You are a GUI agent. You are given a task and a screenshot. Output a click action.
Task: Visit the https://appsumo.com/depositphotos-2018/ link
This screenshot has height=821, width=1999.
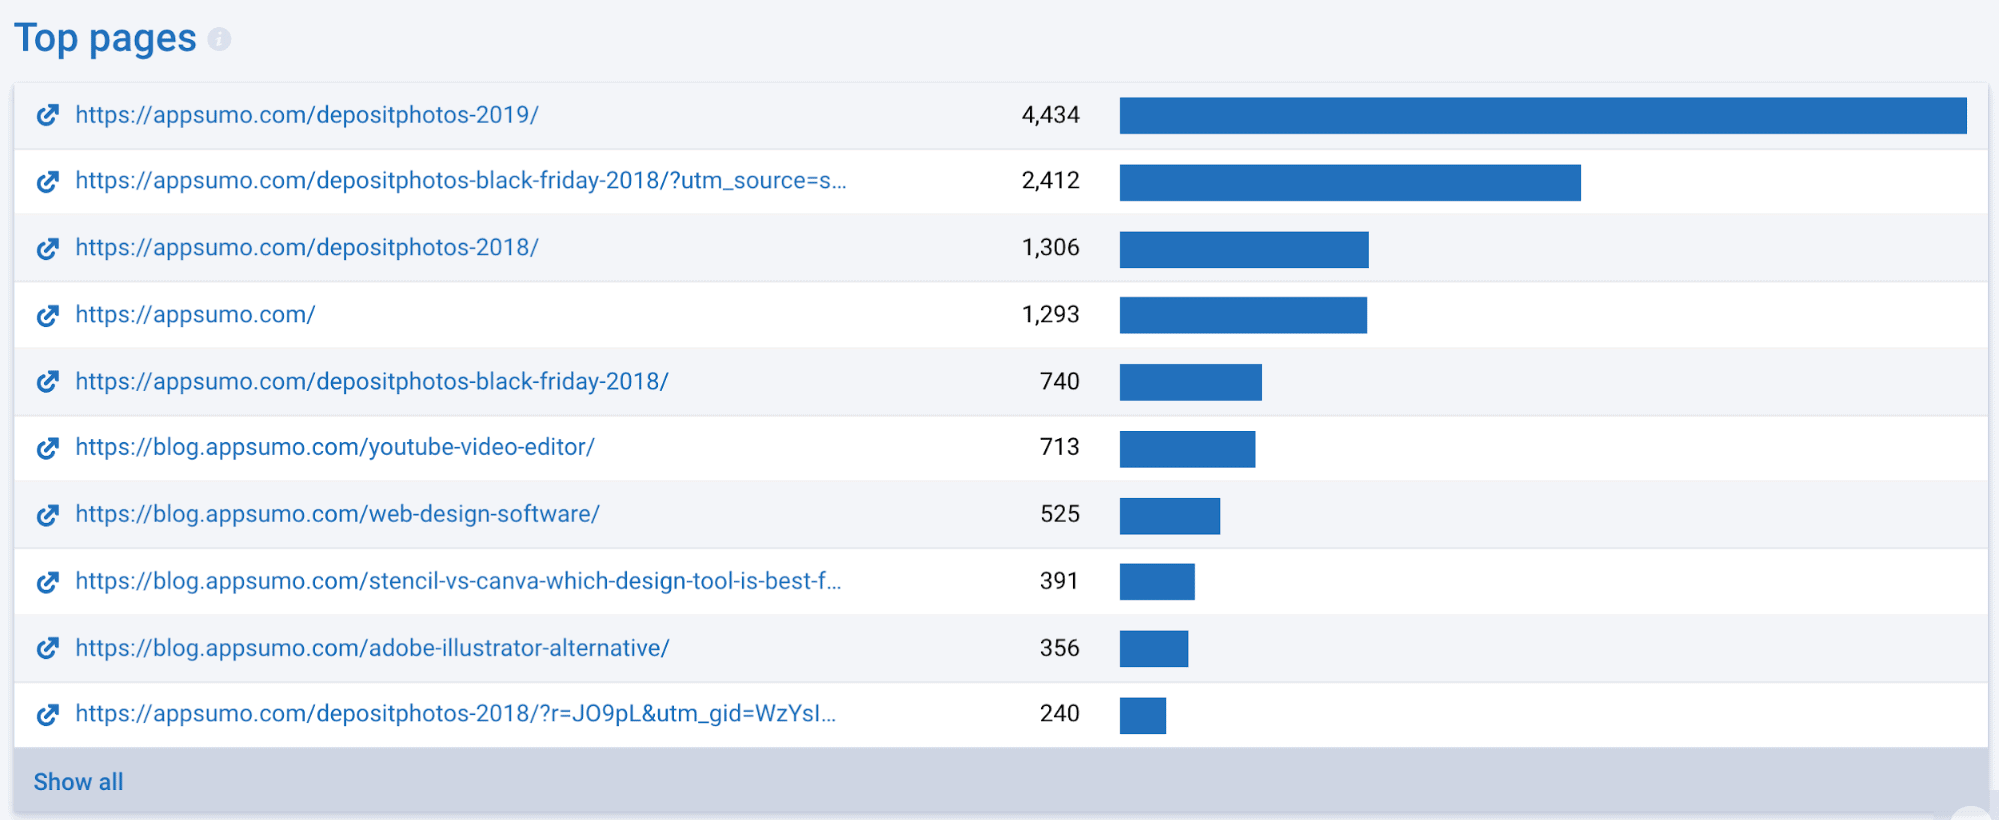pyautogui.click(x=307, y=248)
